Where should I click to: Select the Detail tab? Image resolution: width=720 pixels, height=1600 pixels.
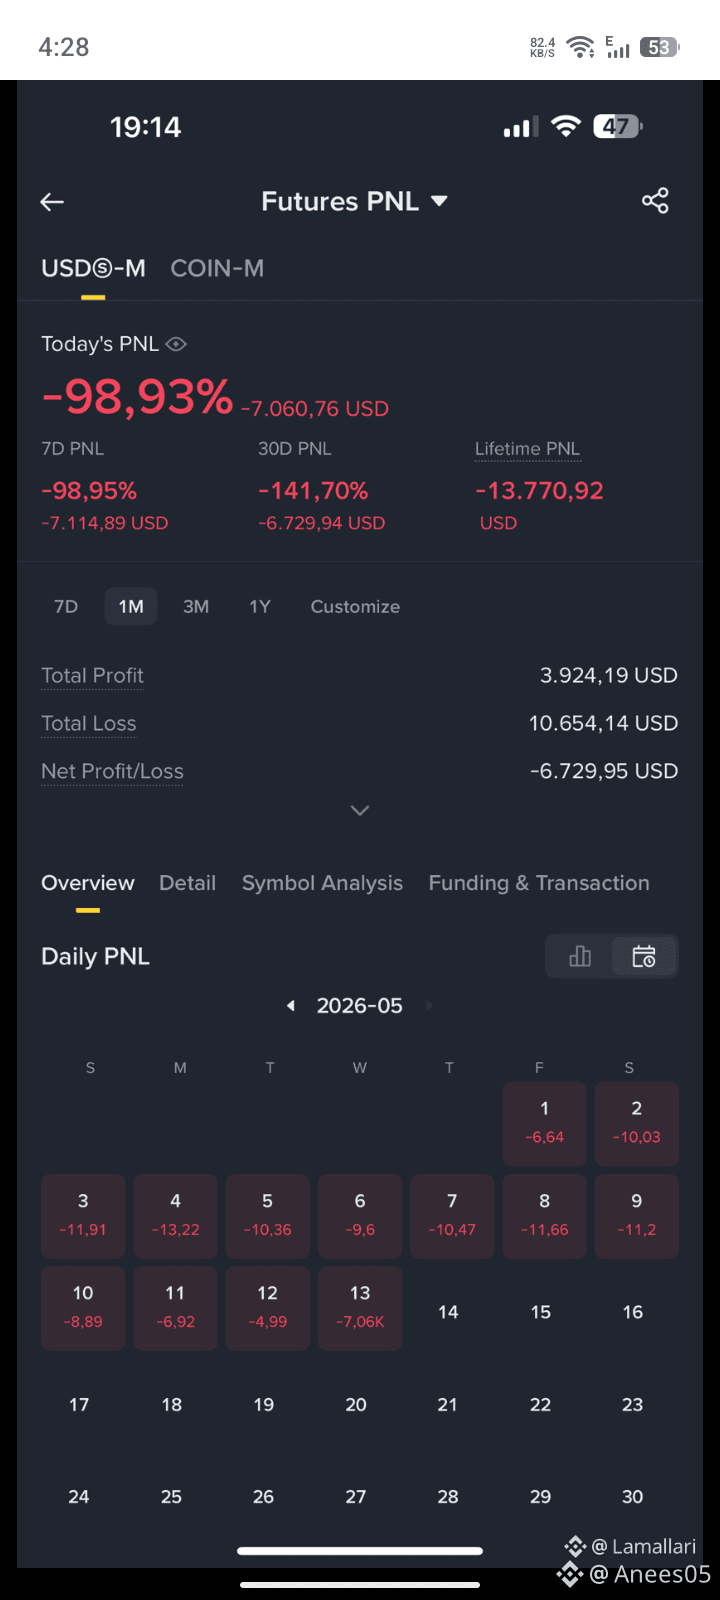(x=187, y=883)
